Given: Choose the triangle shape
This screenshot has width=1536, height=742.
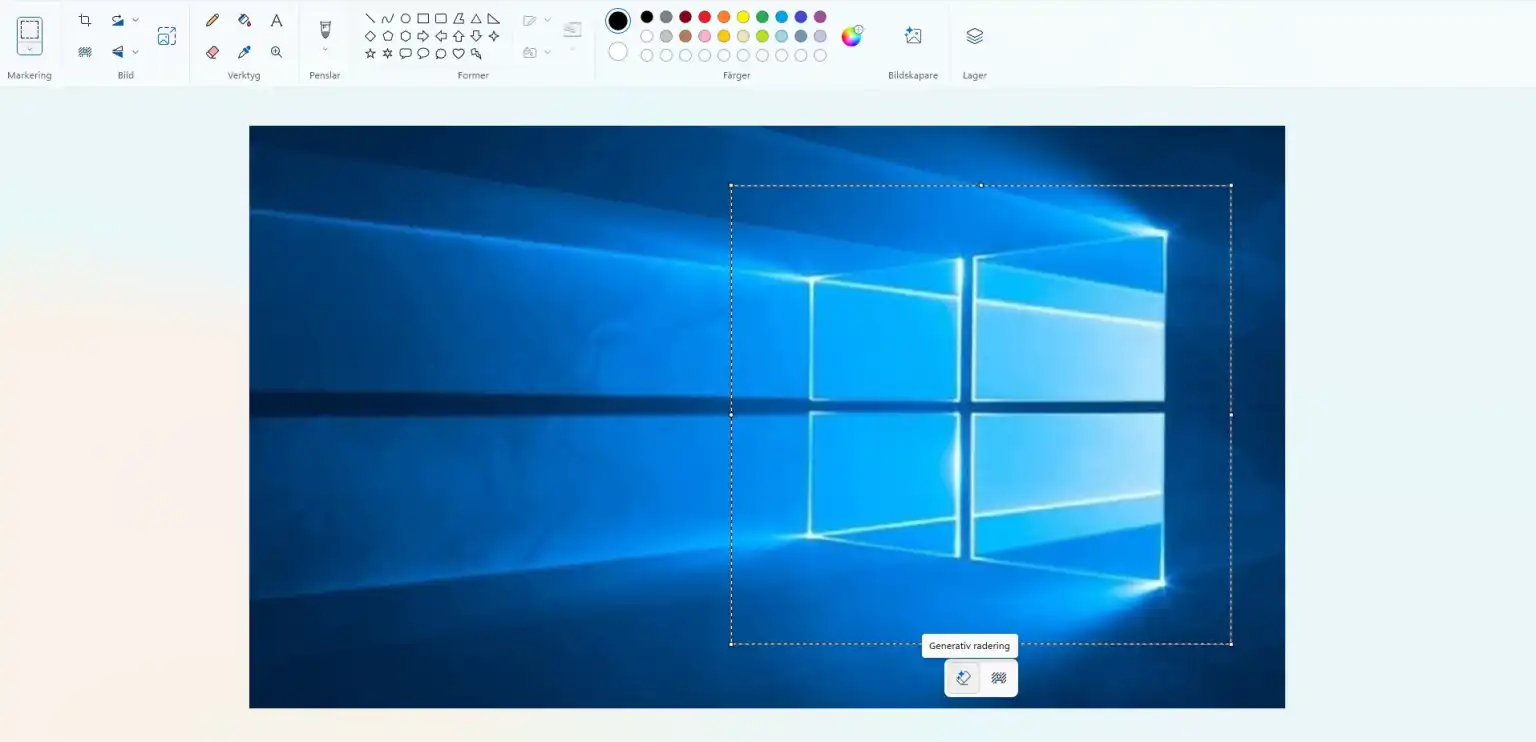Looking at the screenshot, I should (476, 18).
